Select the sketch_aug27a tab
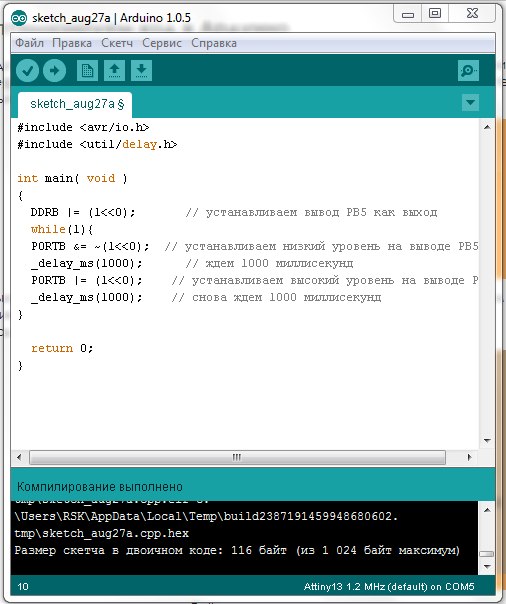 click(75, 104)
